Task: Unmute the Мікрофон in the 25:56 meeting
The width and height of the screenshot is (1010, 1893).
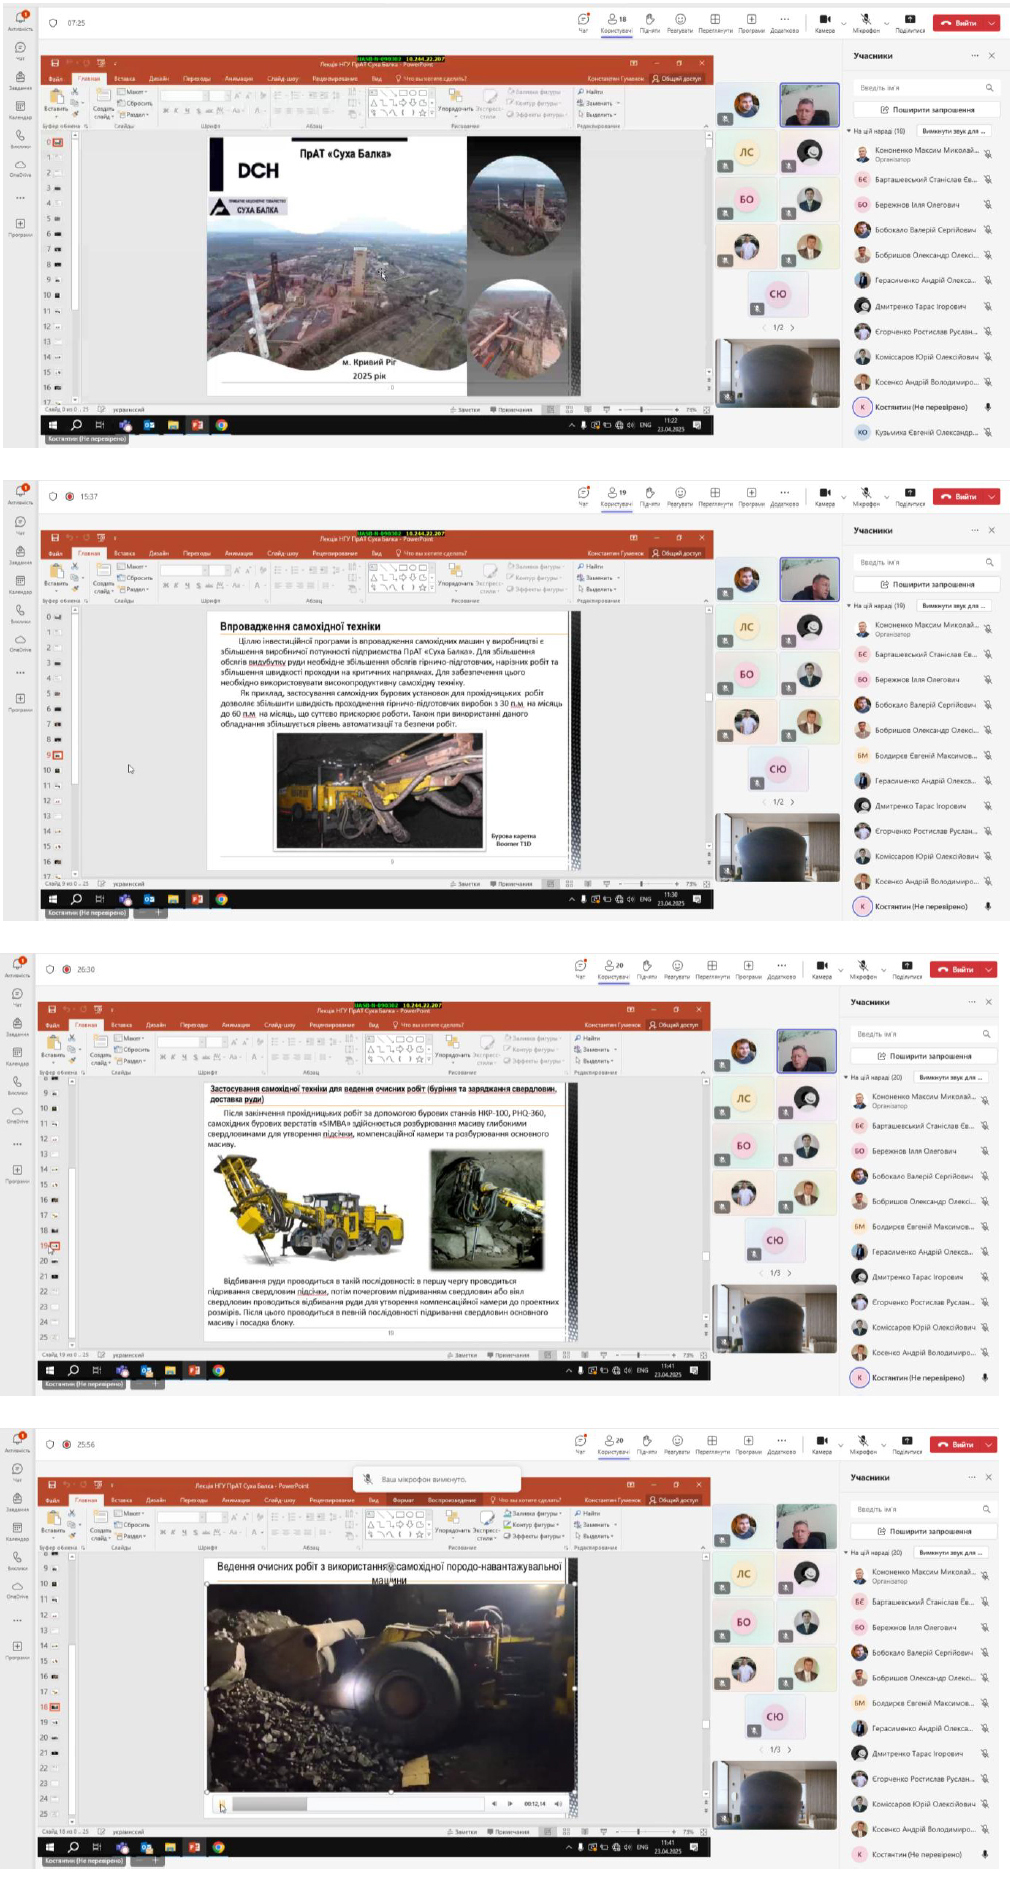Action: tap(863, 1443)
